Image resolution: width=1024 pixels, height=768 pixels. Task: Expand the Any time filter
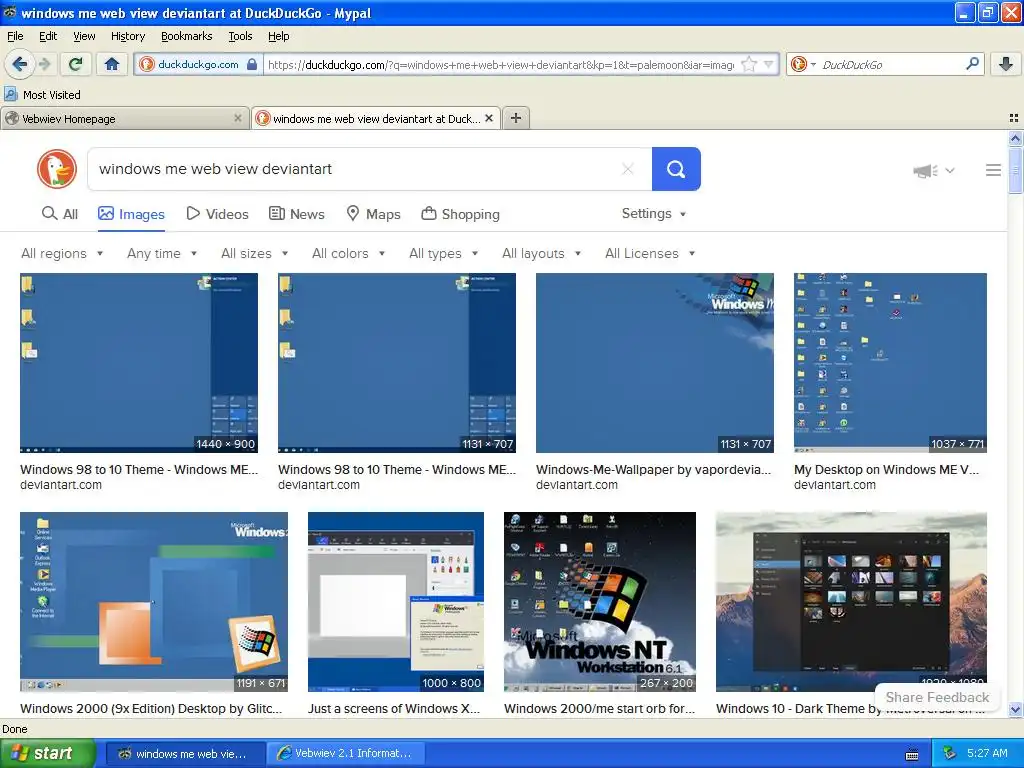(x=162, y=253)
